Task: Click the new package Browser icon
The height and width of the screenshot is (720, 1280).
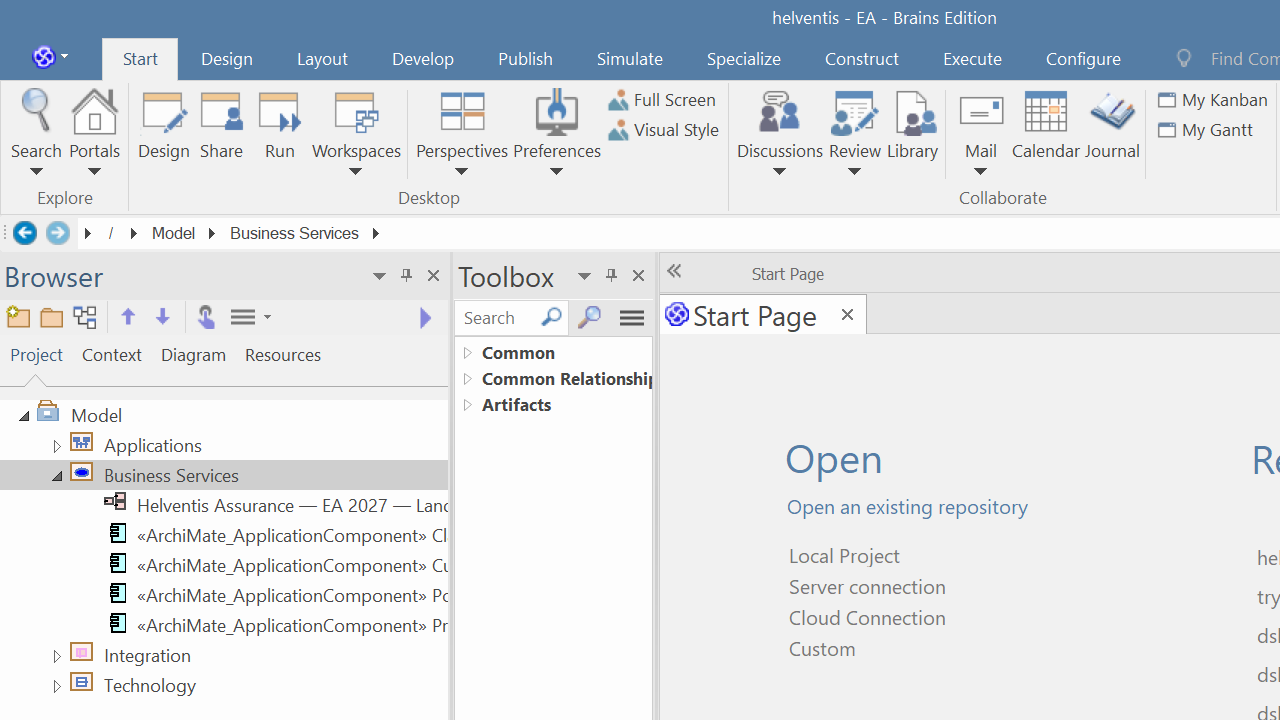Action: pyautogui.click(x=18, y=317)
